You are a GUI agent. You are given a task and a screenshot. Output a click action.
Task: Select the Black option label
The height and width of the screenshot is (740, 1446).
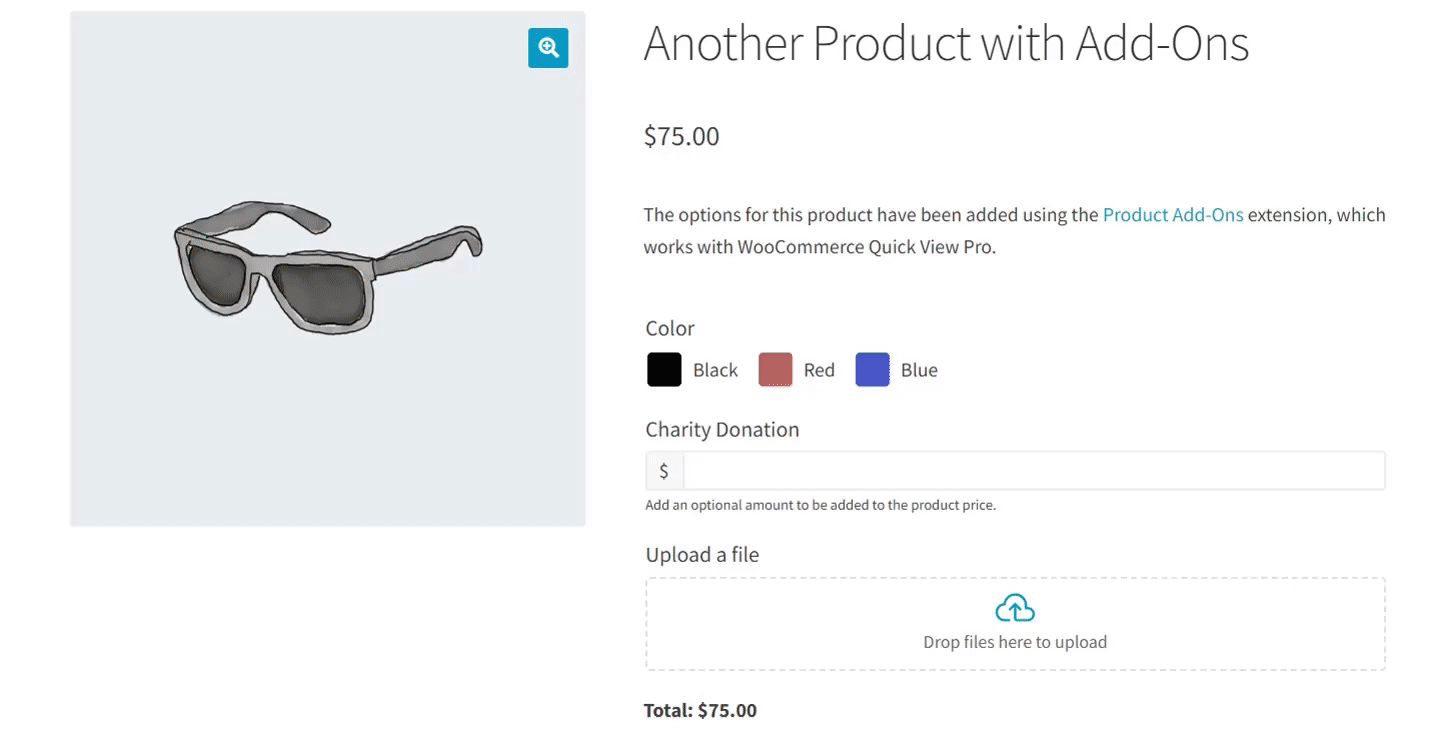pyautogui.click(x=715, y=370)
